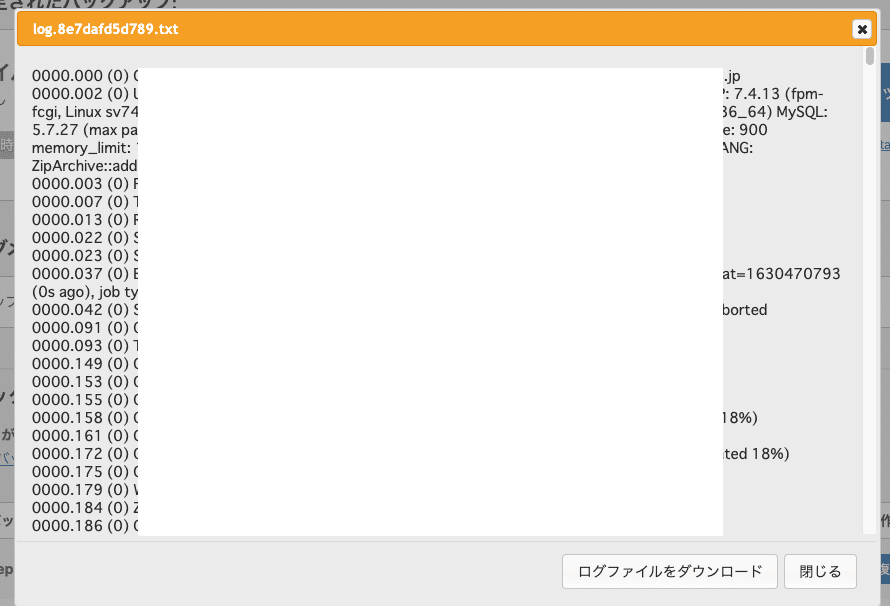
Task: Click log line starting 0000.179 (0)
Action: pos(85,490)
